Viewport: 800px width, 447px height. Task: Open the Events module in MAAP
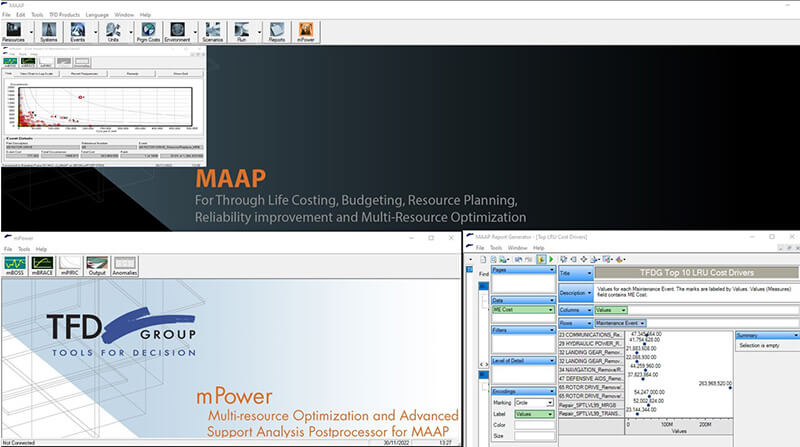[78, 32]
